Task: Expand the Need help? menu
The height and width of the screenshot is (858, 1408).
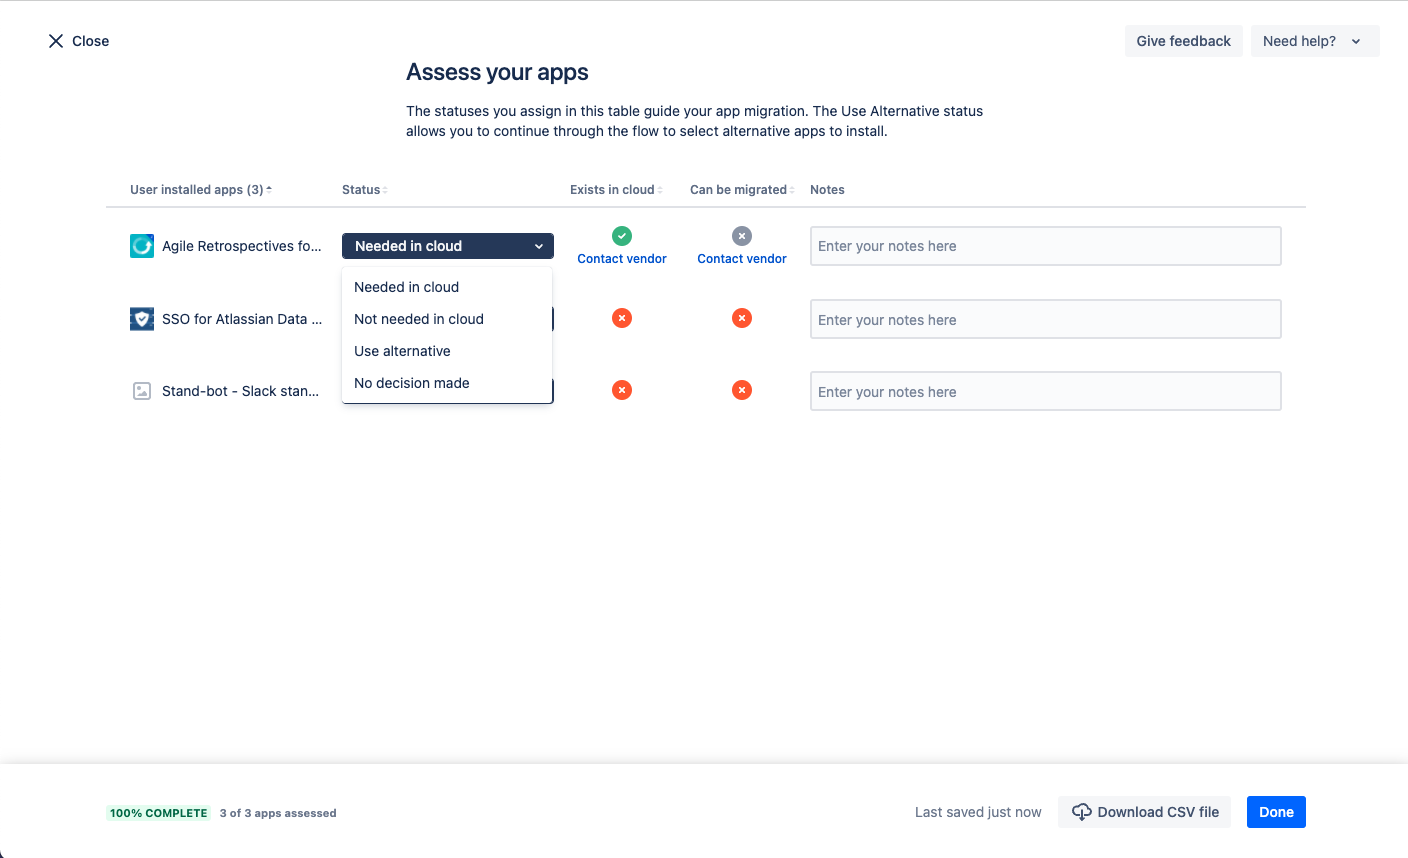Action: pyautogui.click(x=1315, y=41)
